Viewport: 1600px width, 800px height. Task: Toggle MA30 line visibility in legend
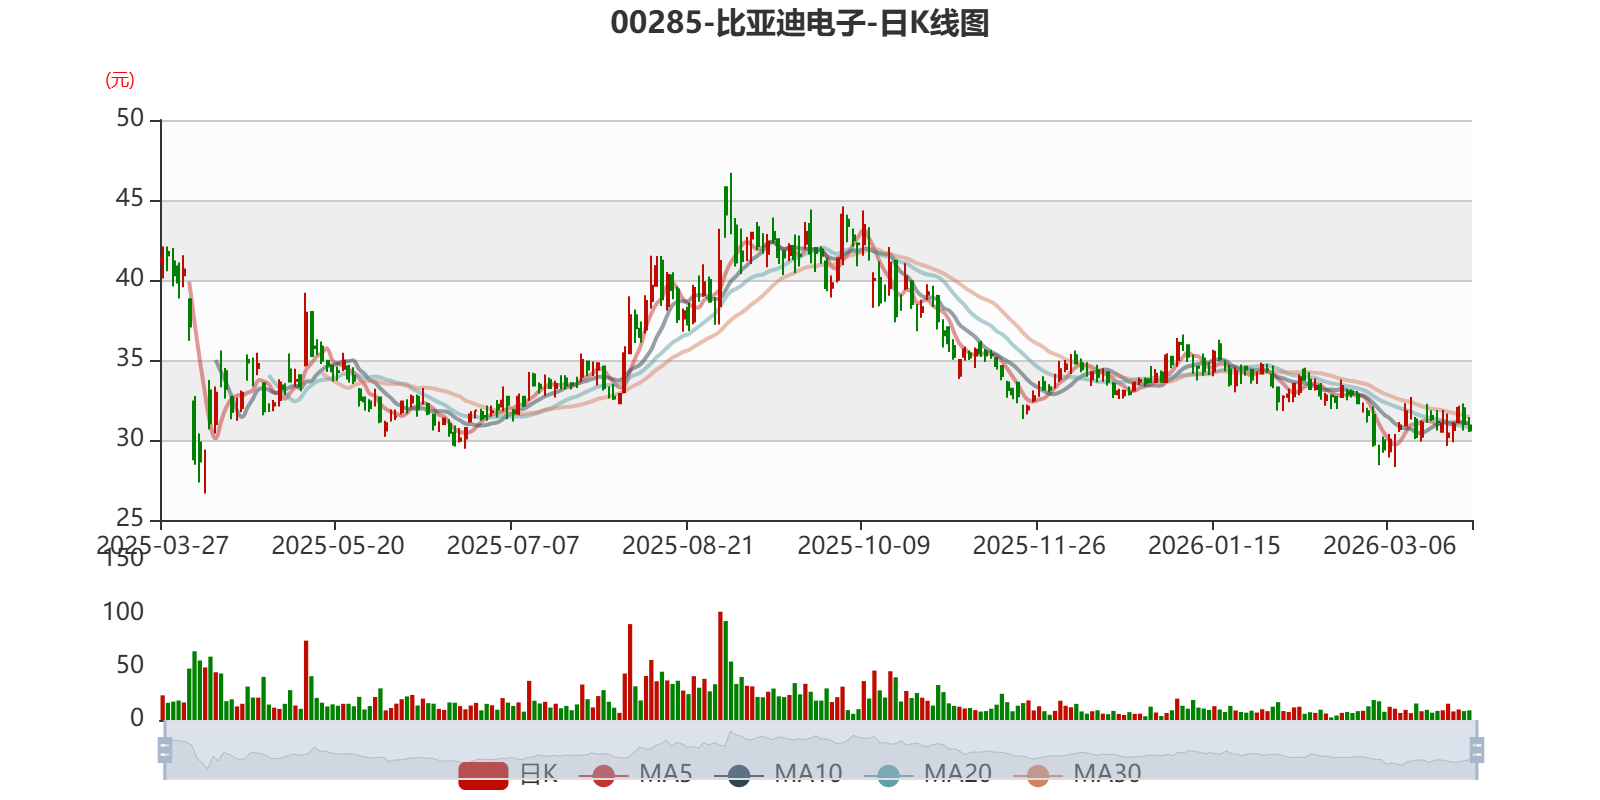point(1077,774)
